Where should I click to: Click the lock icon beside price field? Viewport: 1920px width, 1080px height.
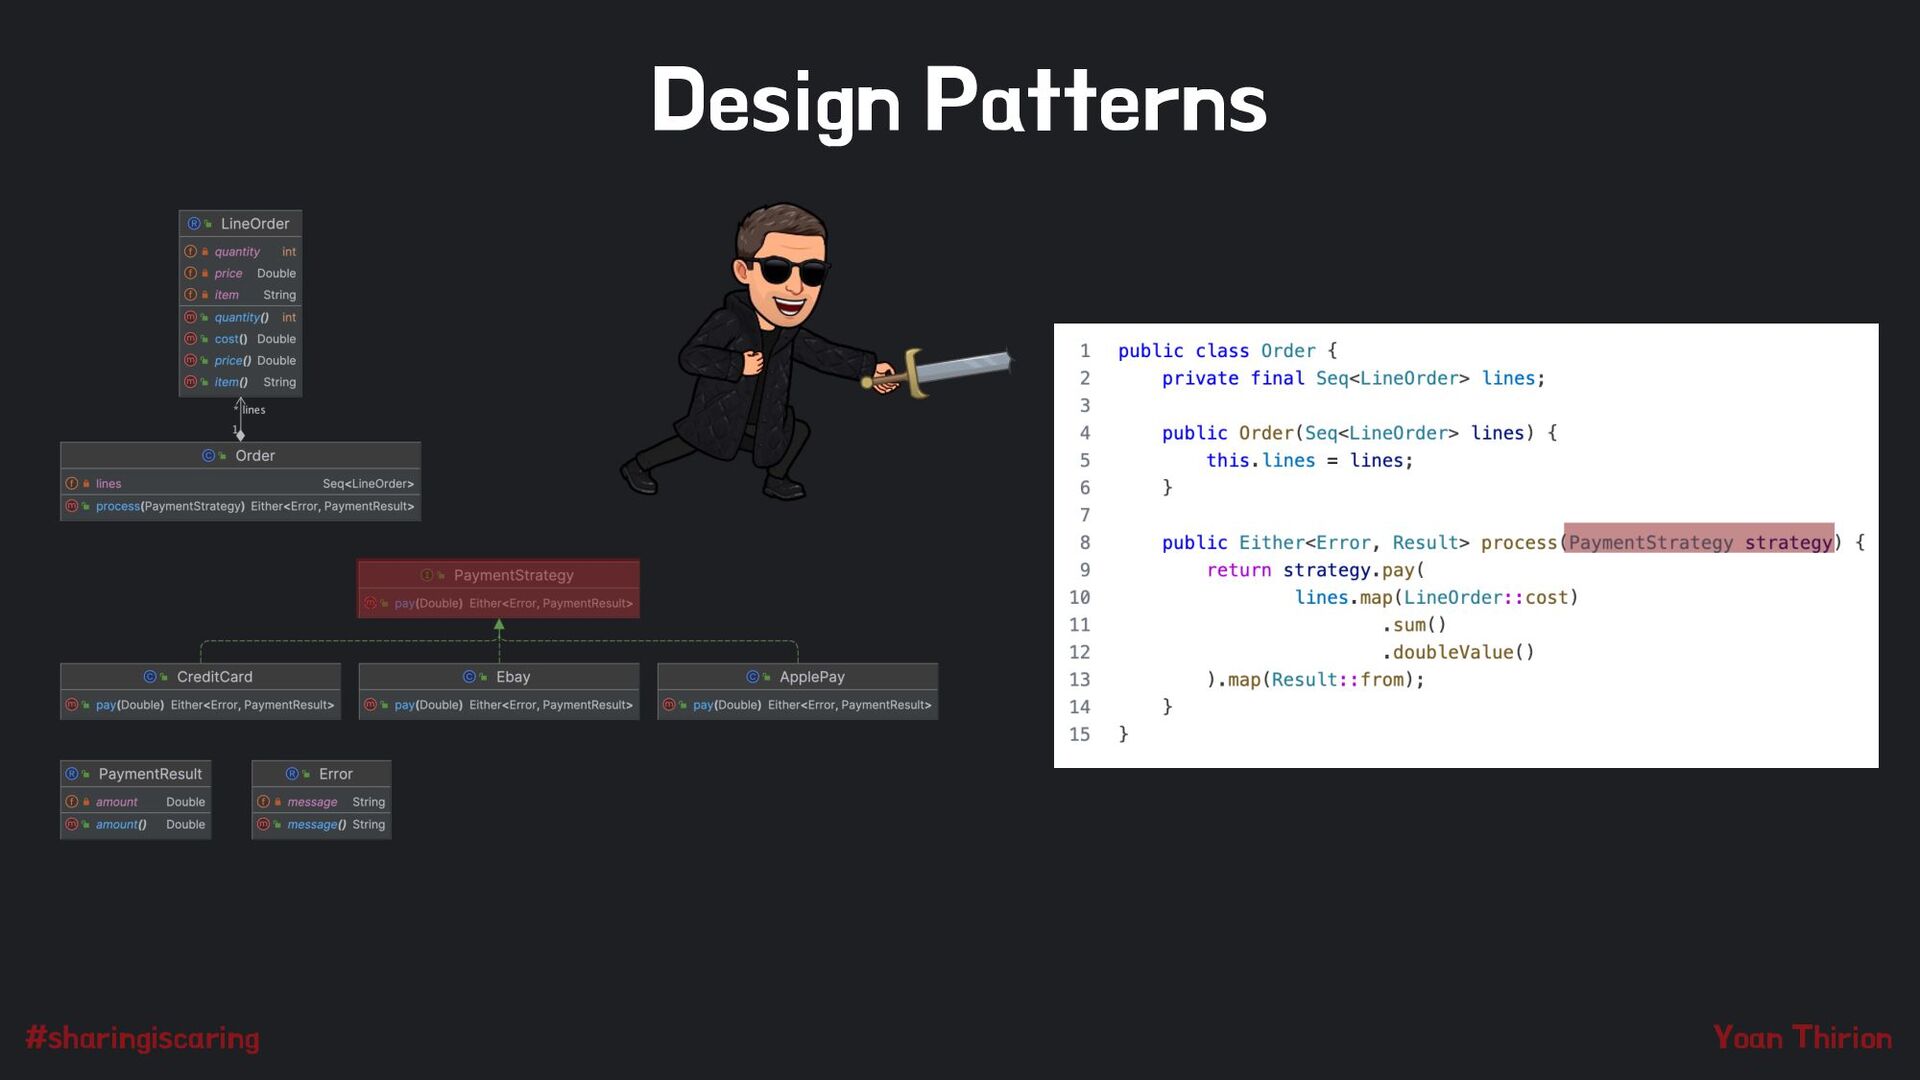[x=205, y=274]
